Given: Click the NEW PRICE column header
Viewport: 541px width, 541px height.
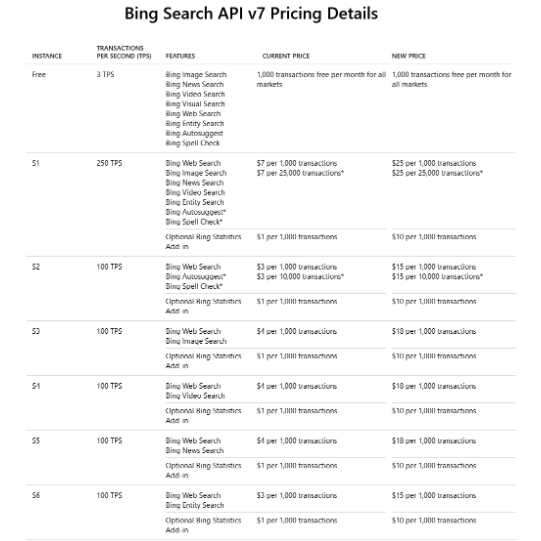Looking at the screenshot, I should (x=409, y=56).
